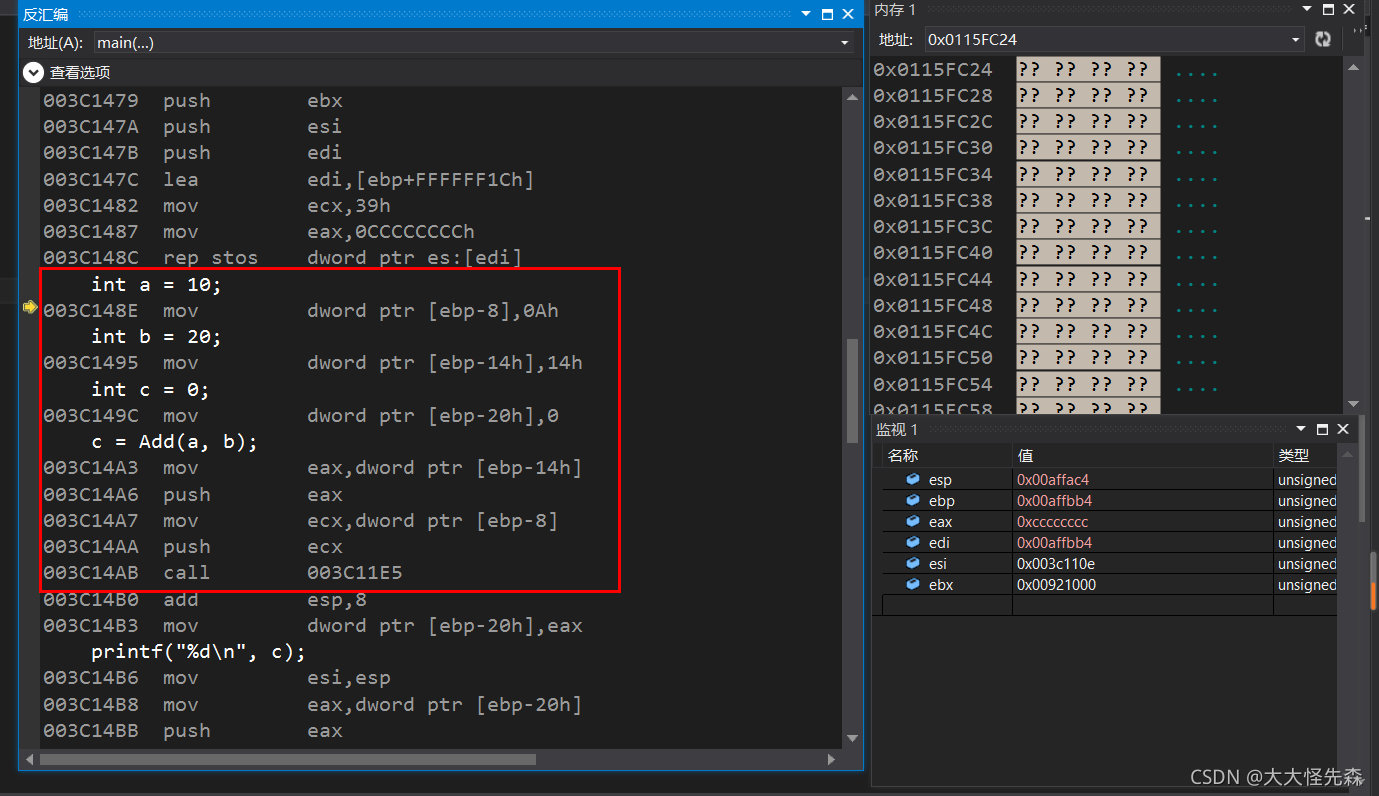The image size is (1379, 796).
Task: Click ebp value 0x00affbb4
Action: (x=1054, y=501)
